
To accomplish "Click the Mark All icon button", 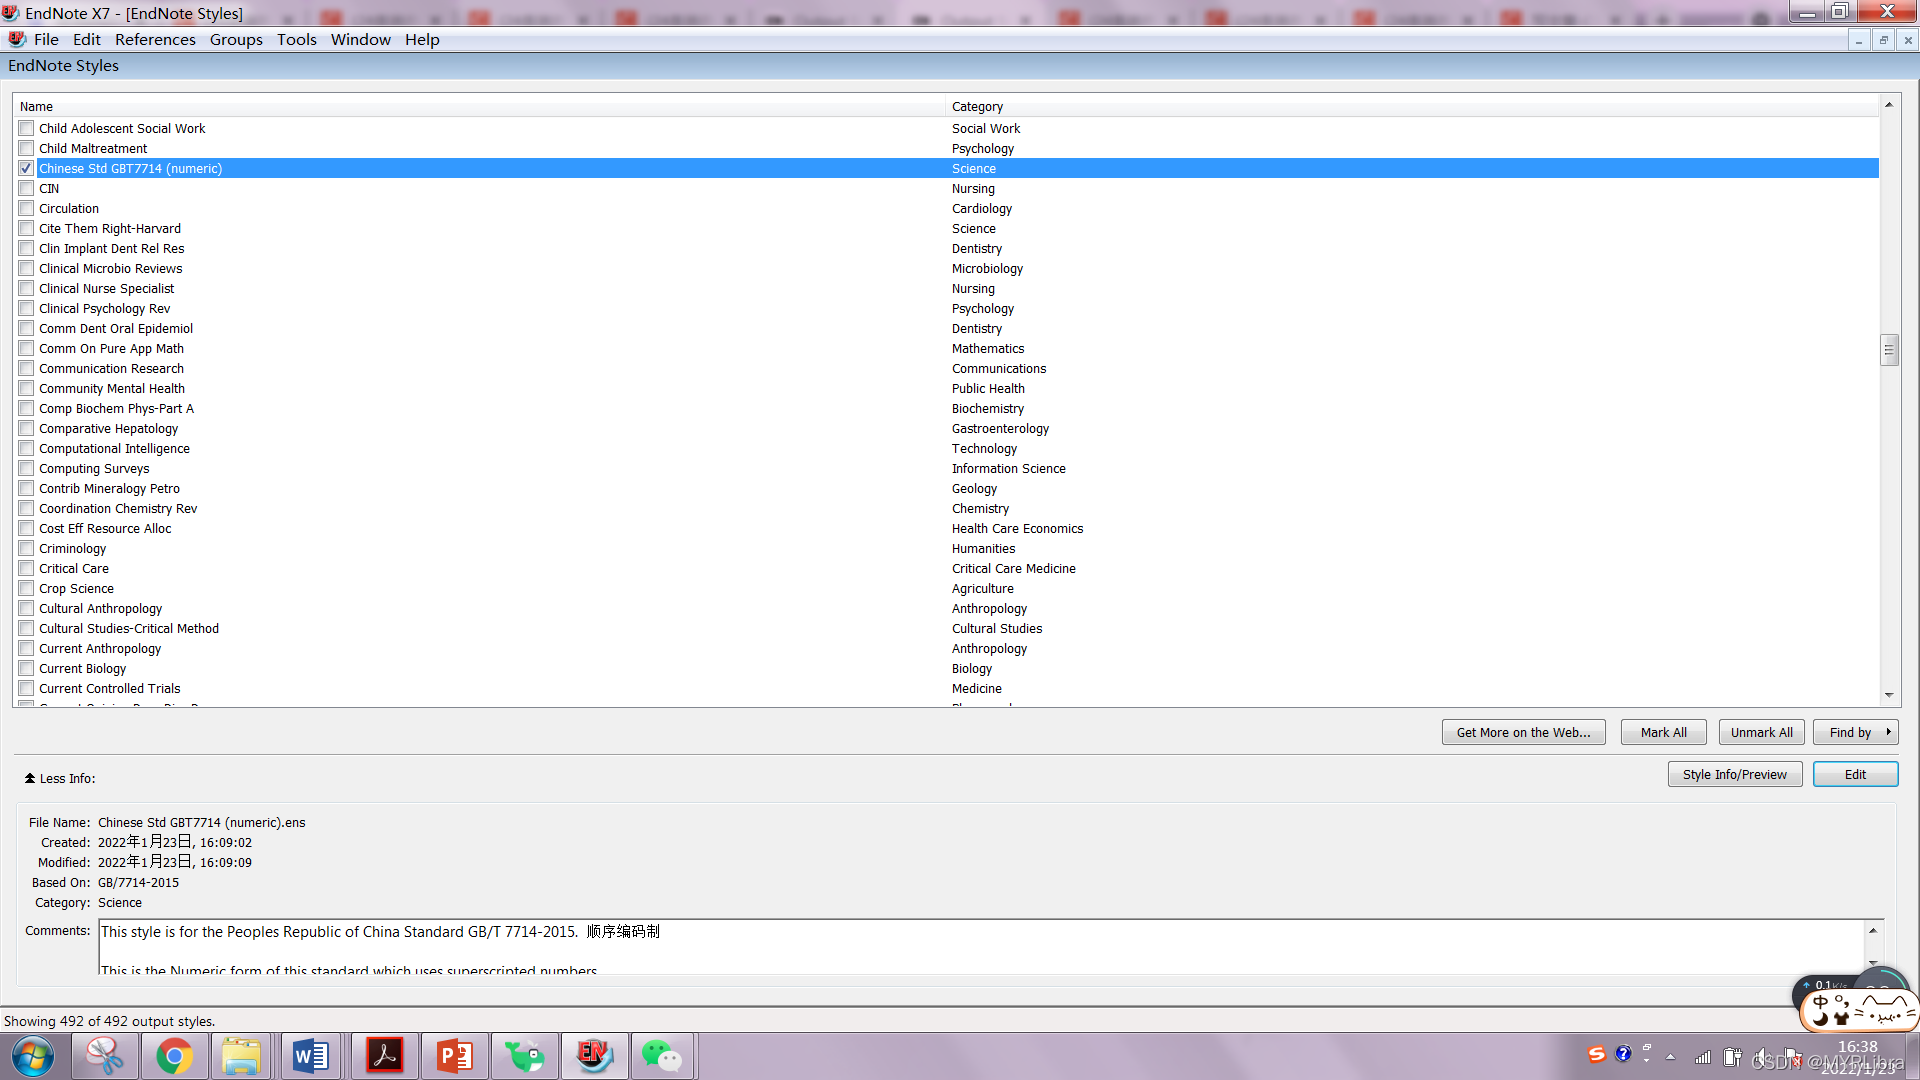I will [1663, 732].
